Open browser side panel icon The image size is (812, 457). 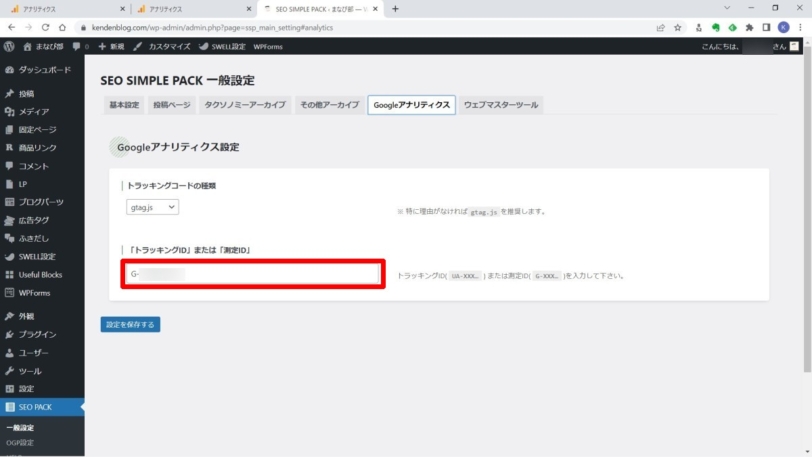coord(766,27)
